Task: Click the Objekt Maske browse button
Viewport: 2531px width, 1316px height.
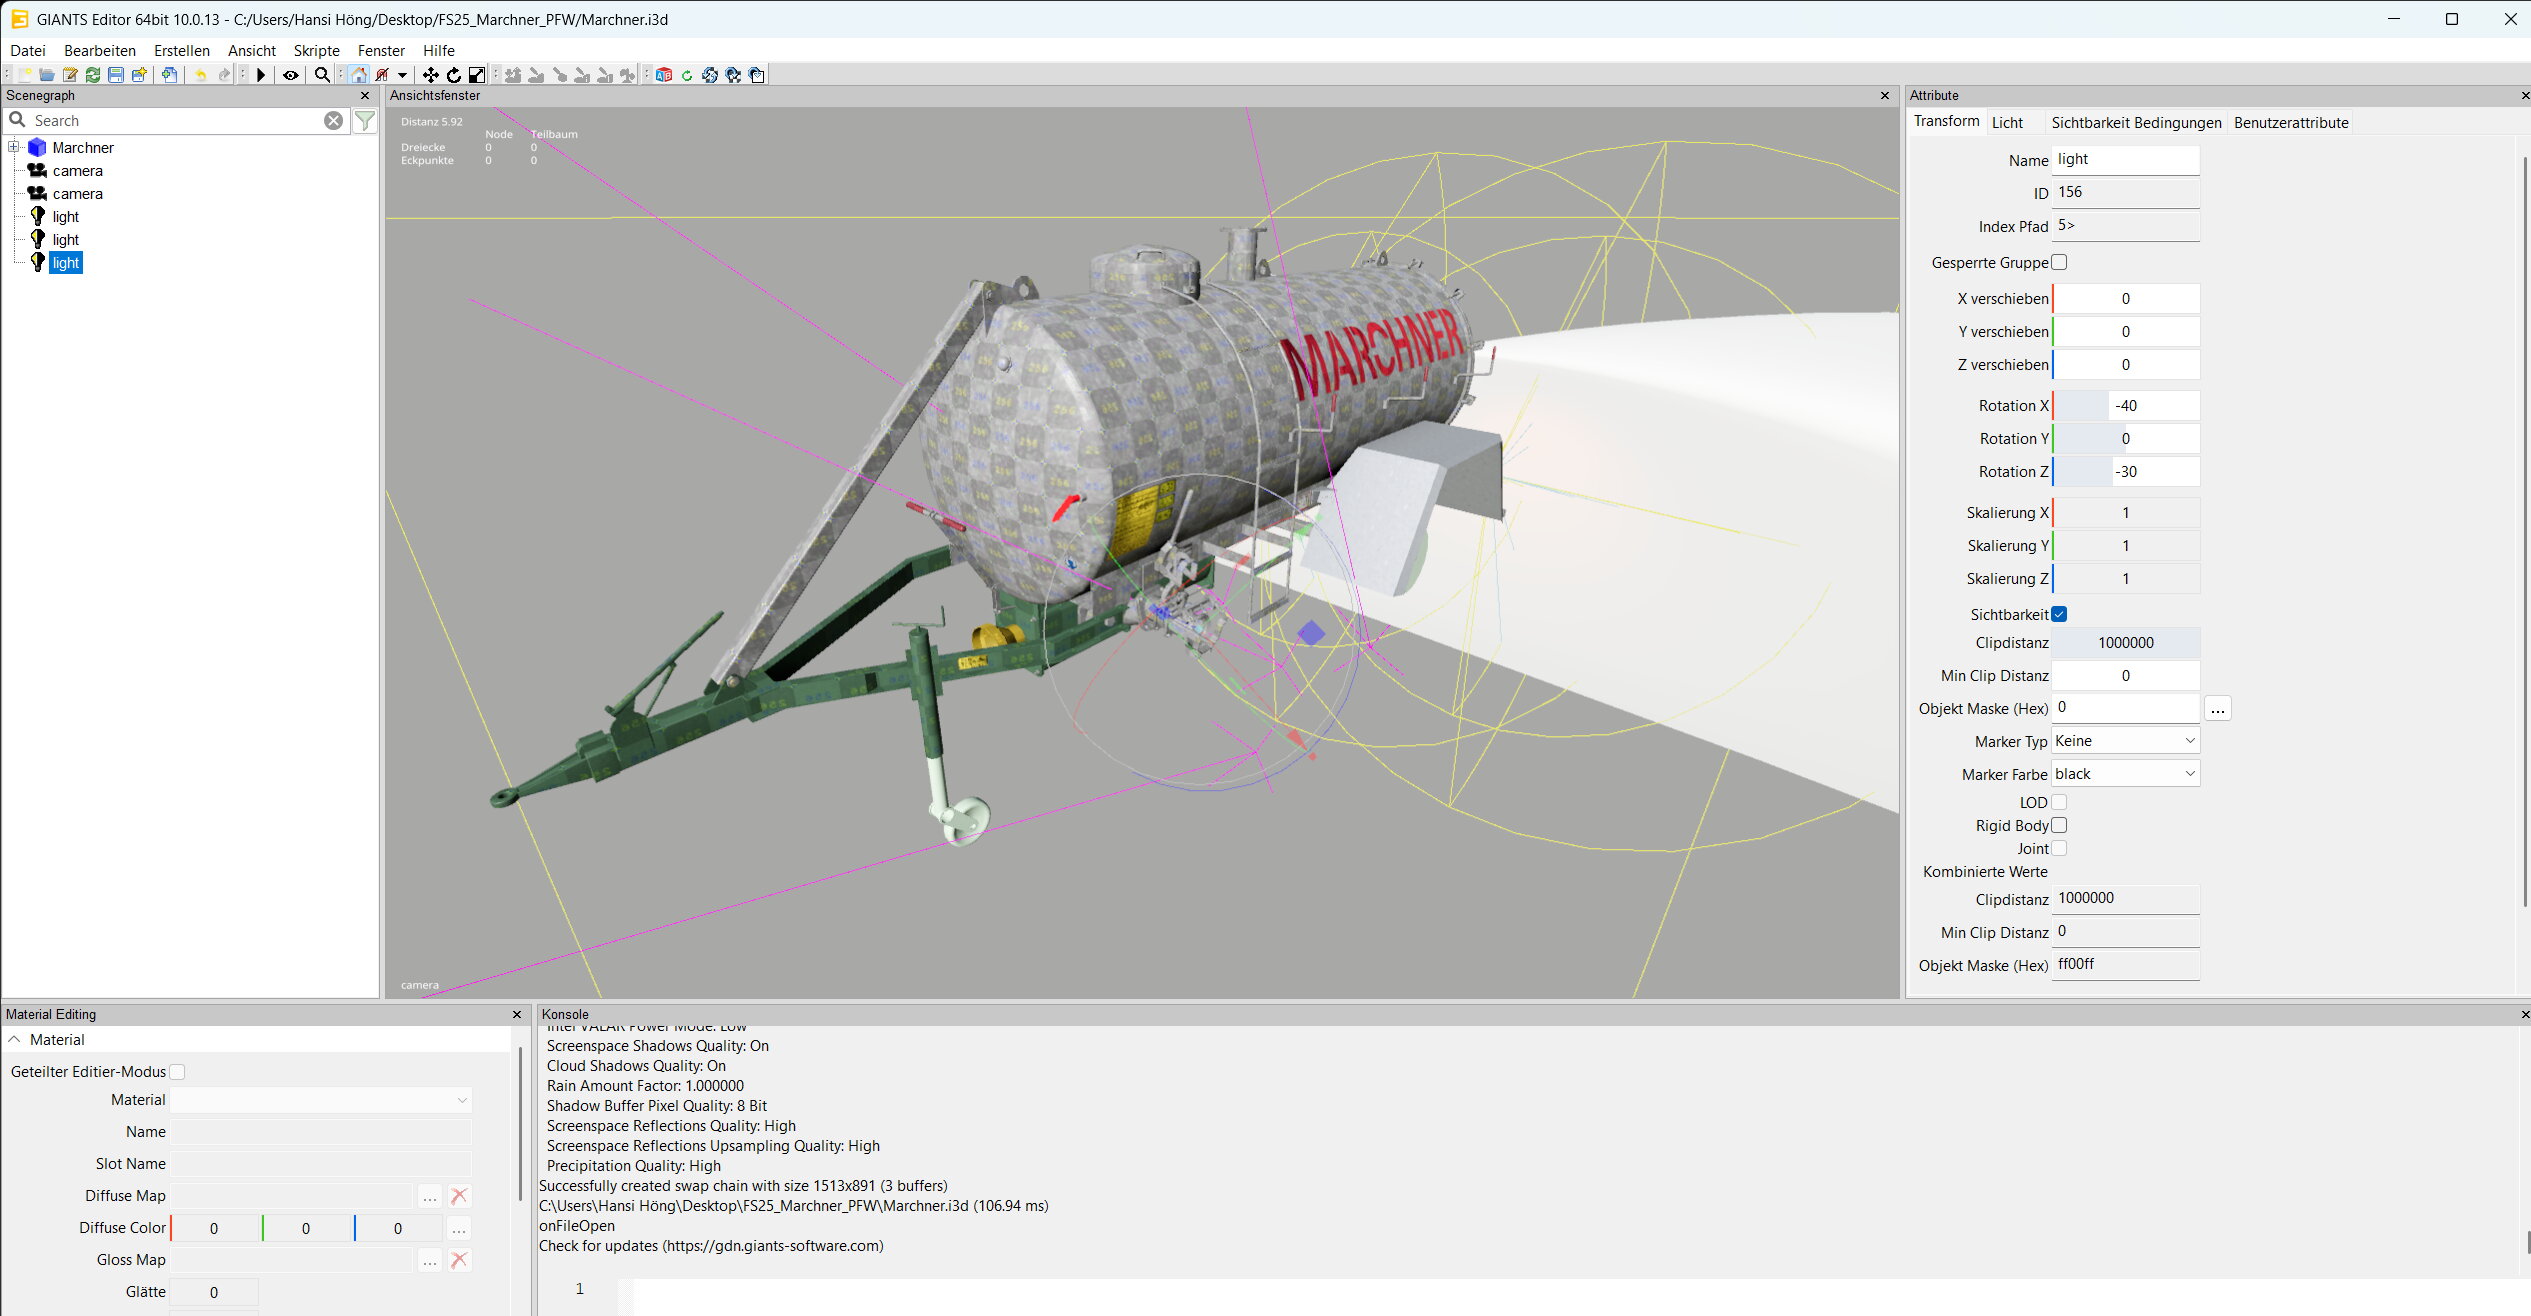Action: [x=2217, y=709]
